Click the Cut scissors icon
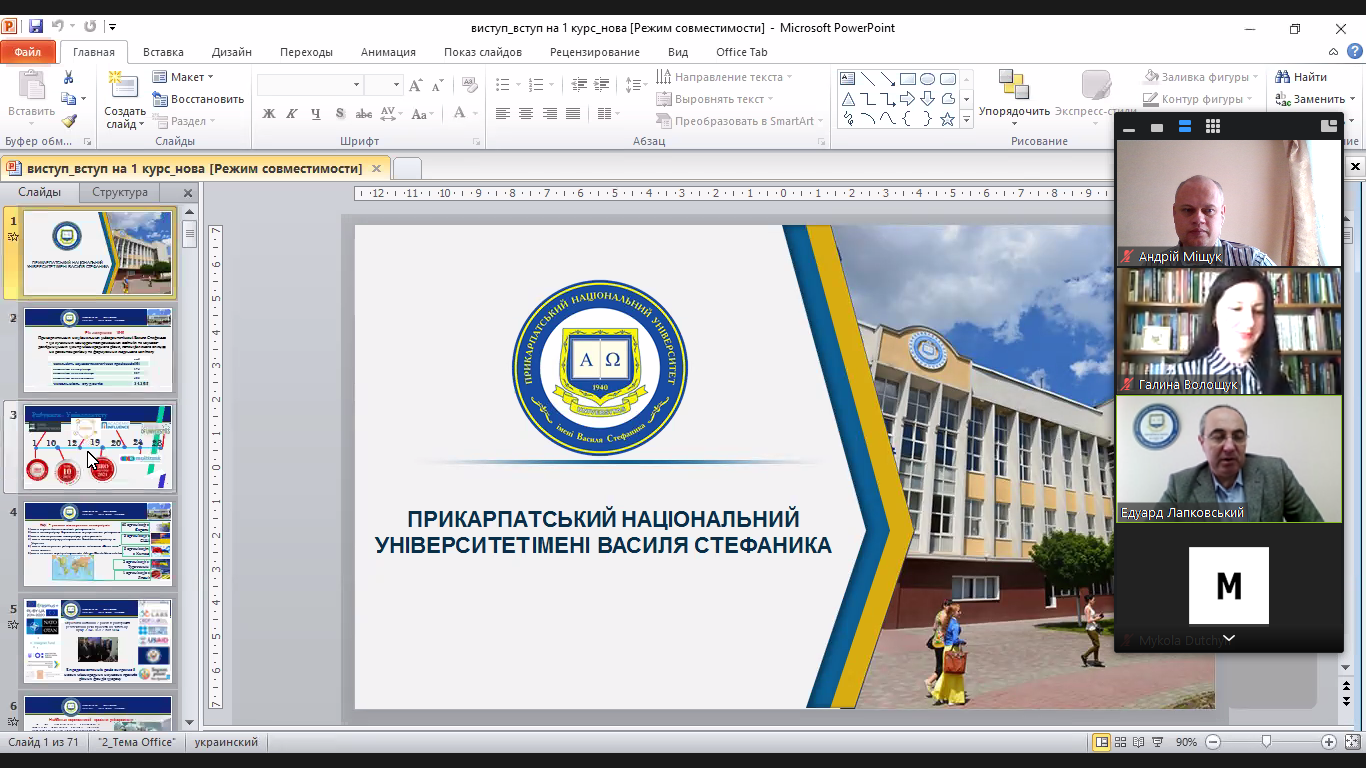 pyautogui.click(x=68, y=77)
